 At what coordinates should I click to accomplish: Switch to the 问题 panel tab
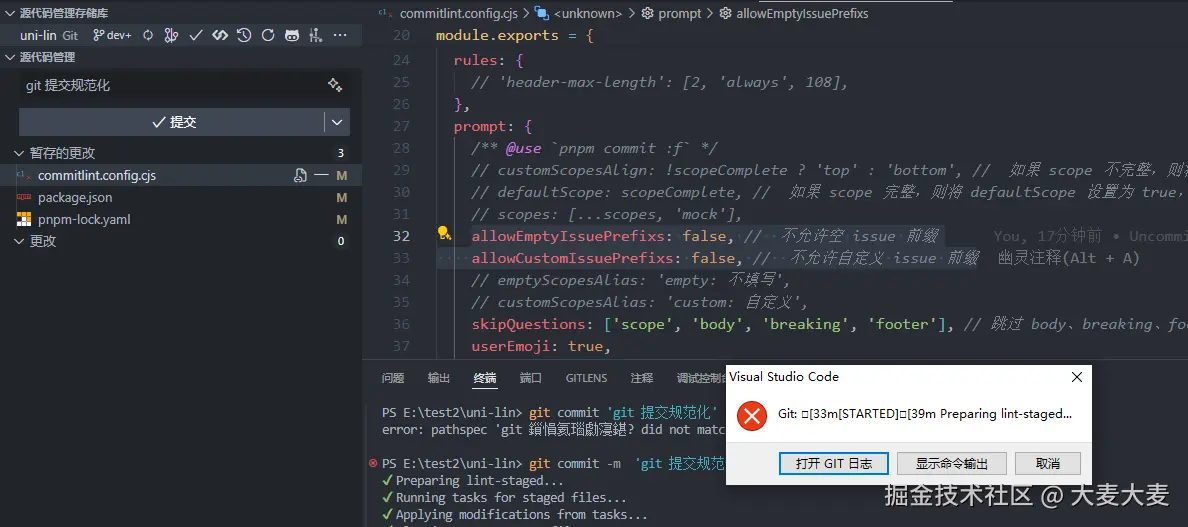[x=392, y=378]
